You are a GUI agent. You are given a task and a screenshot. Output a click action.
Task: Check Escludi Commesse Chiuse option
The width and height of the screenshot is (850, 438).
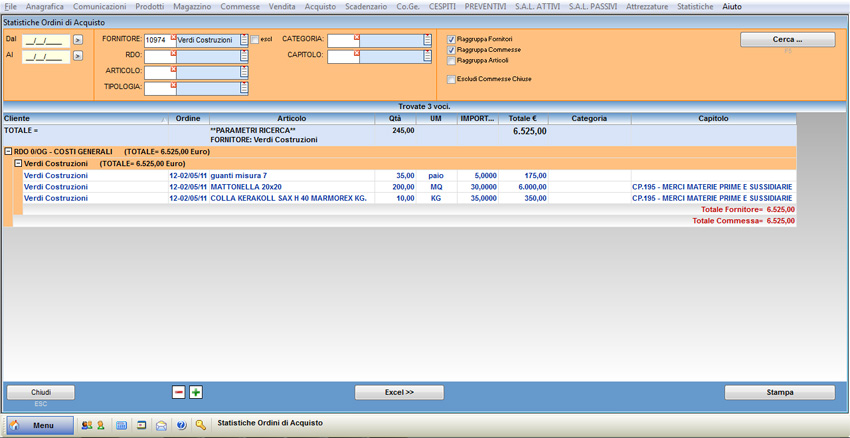click(x=451, y=80)
